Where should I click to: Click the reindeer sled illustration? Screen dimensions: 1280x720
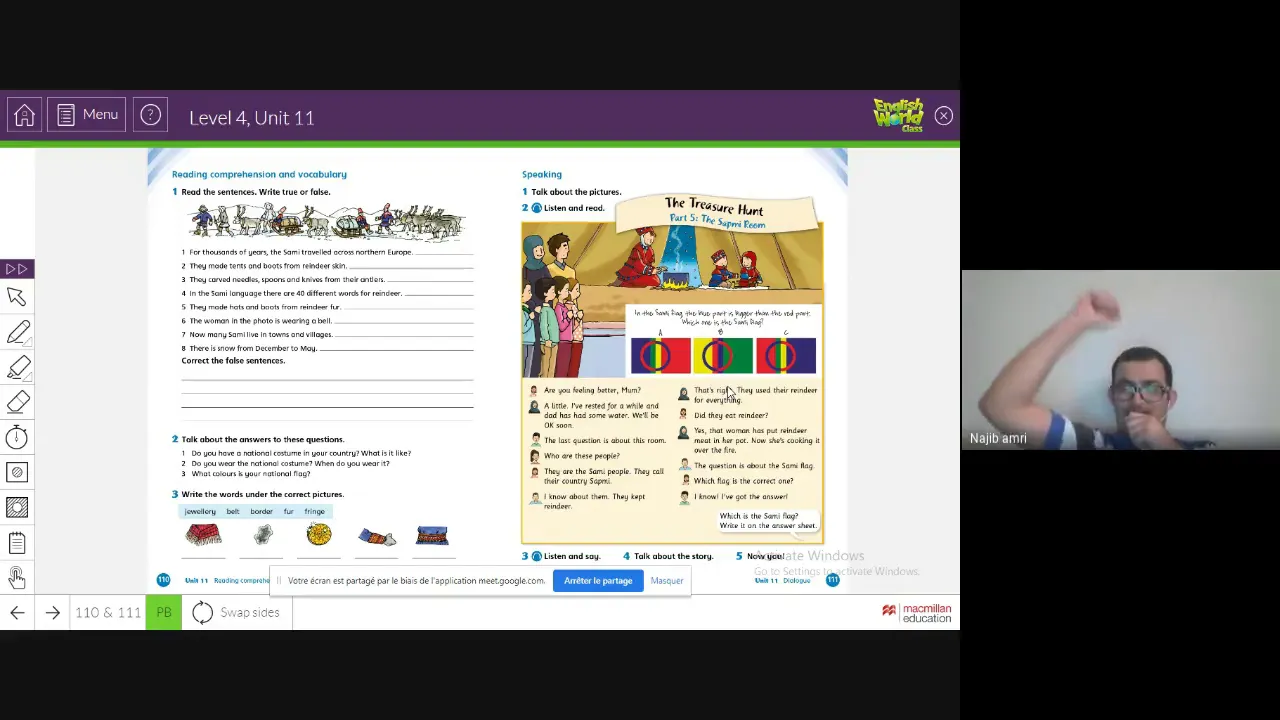[327, 222]
